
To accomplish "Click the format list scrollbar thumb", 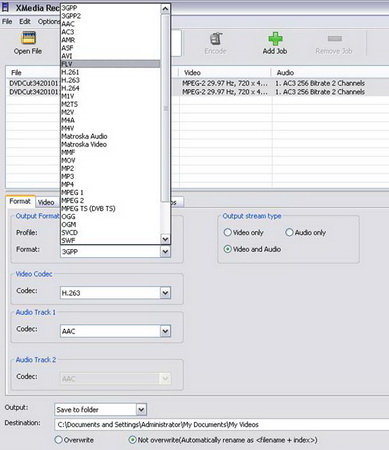I will tap(165, 108).
